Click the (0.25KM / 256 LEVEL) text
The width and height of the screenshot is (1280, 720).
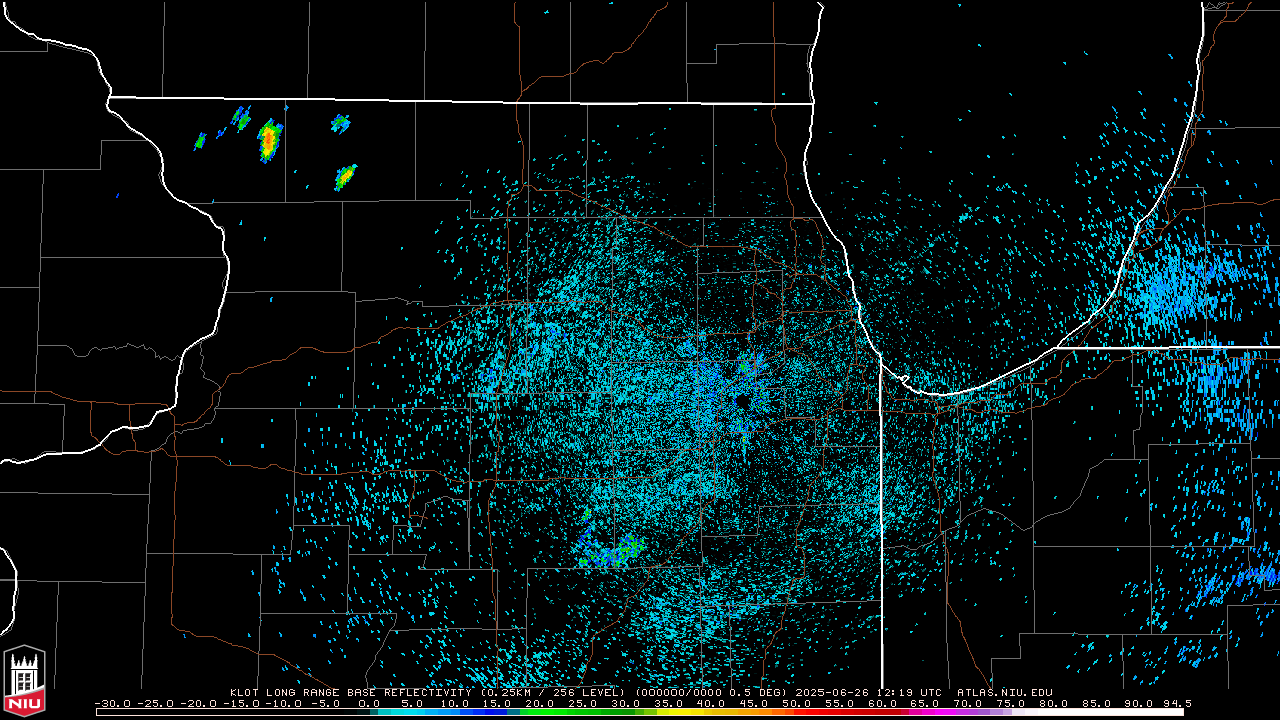553,692
